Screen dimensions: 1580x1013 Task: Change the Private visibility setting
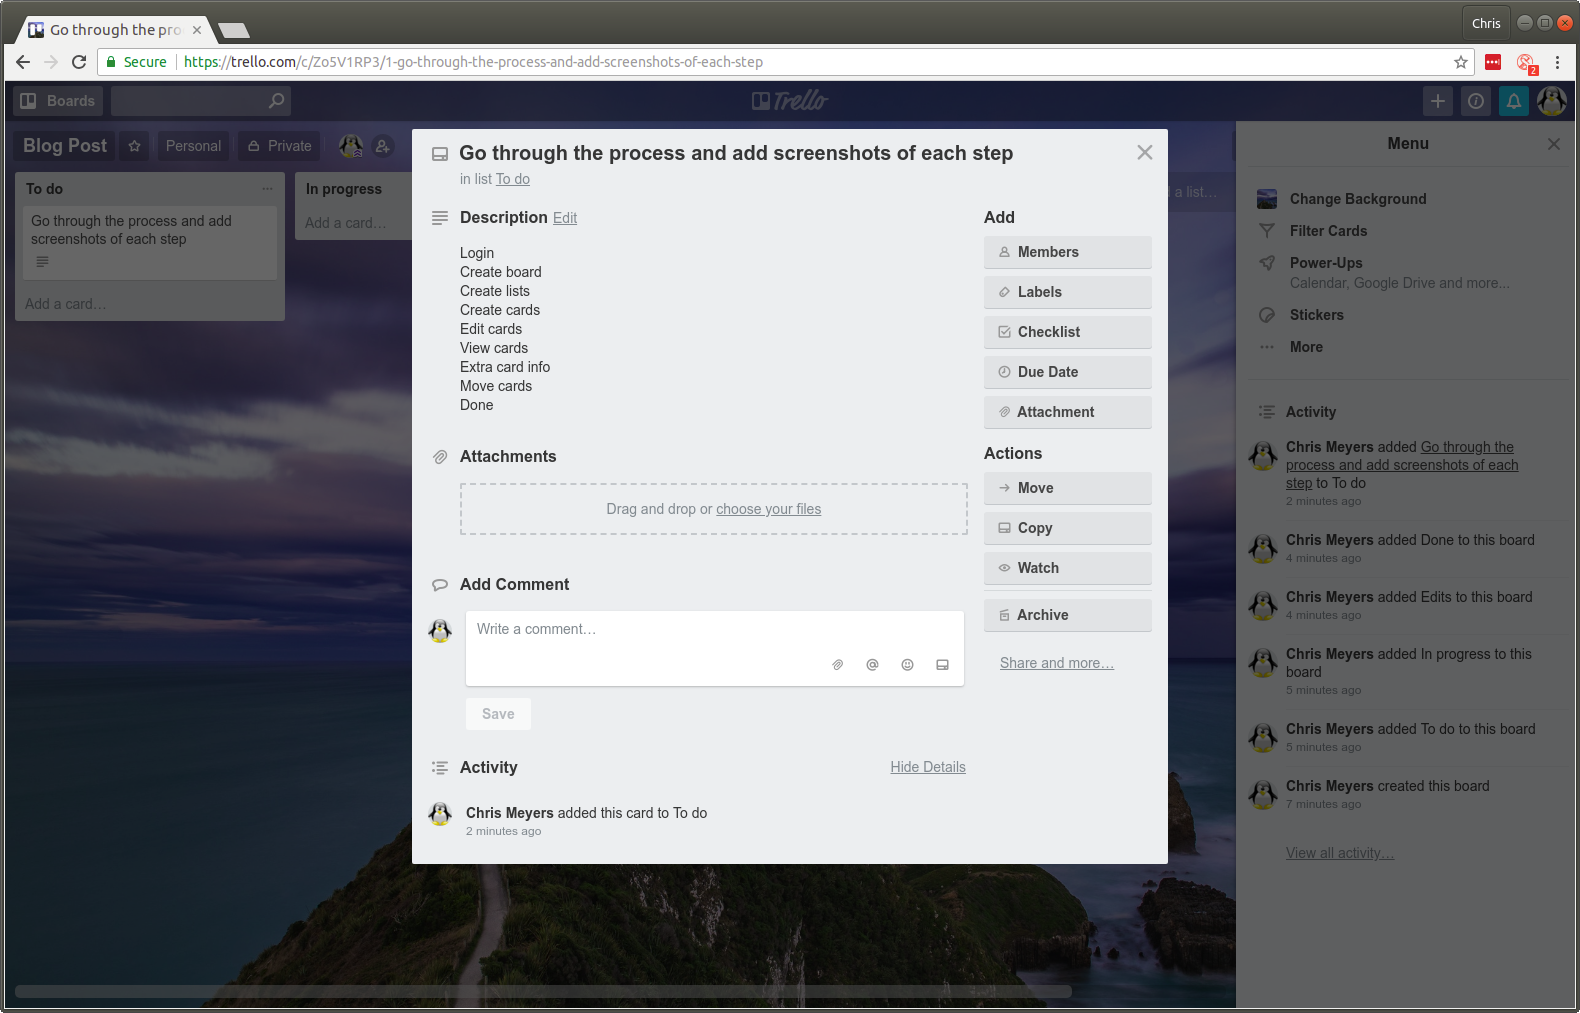280,146
